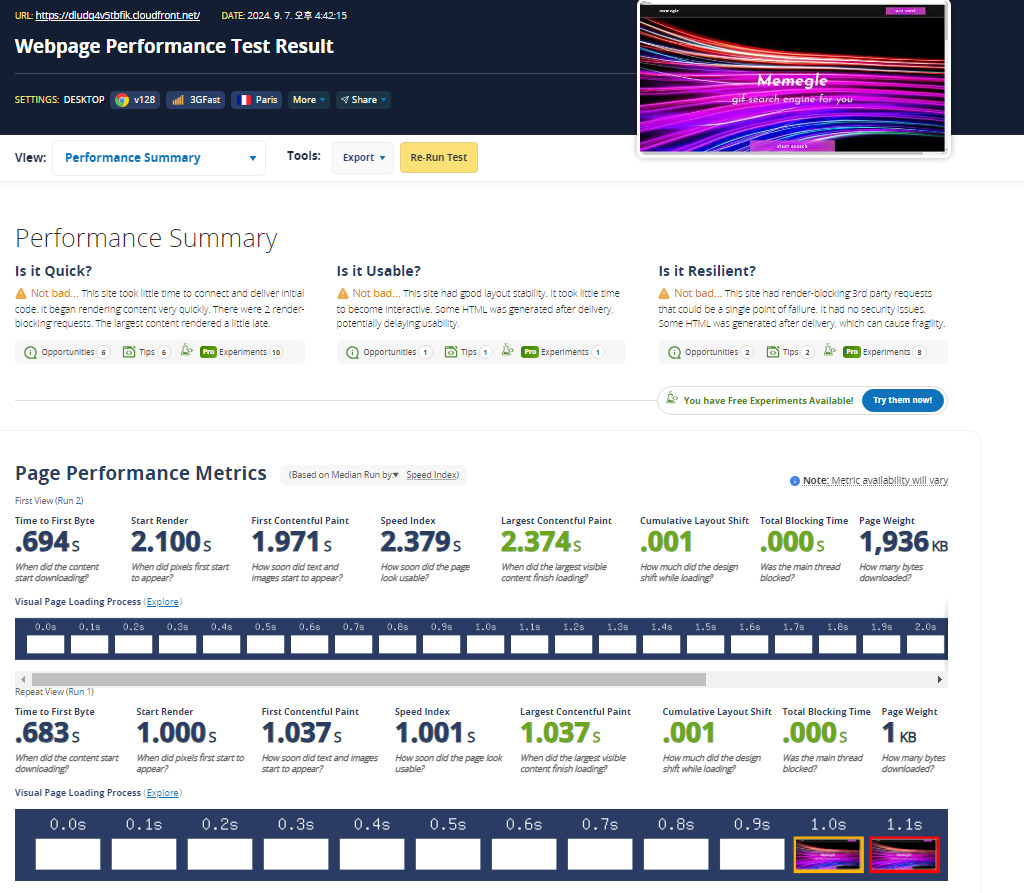Select the Repeat View 0.5s filmstrip frame
This screenshot has height=893, width=1024.
[x=448, y=854]
